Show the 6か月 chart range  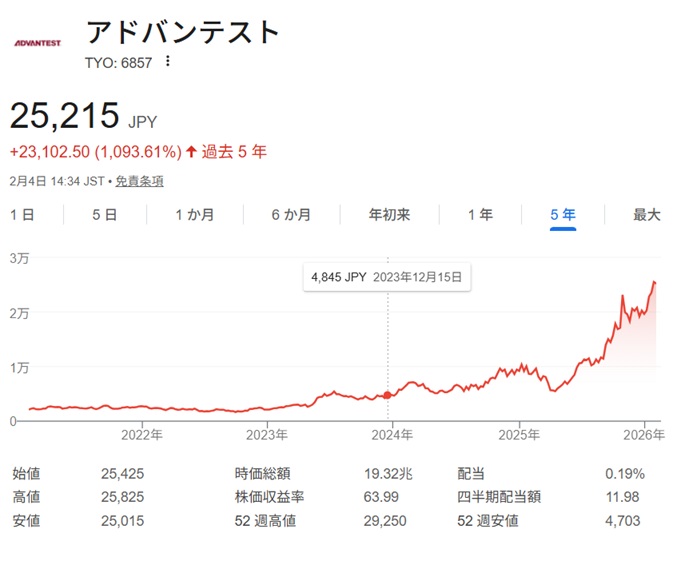(290, 214)
